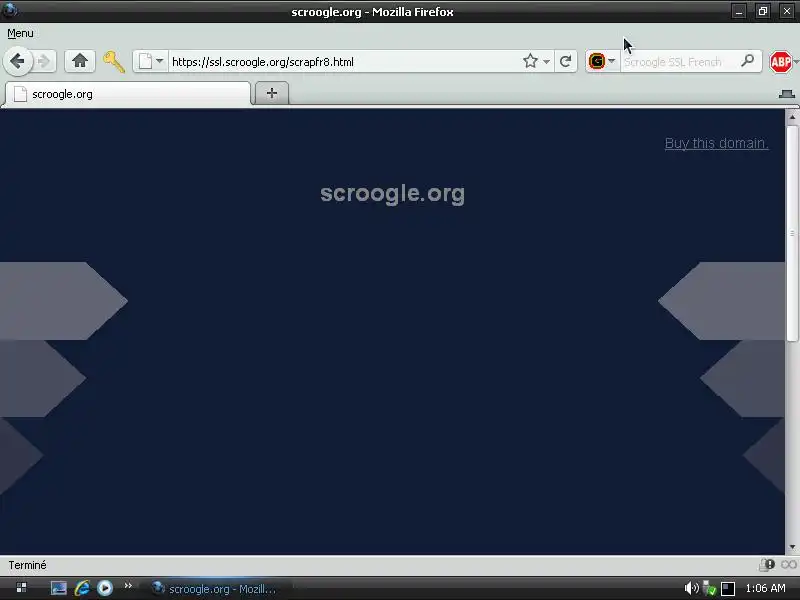The width and height of the screenshot is (800, 600).
Task: Click the Forward arrow navigation button
Action: tap(44, 61)
